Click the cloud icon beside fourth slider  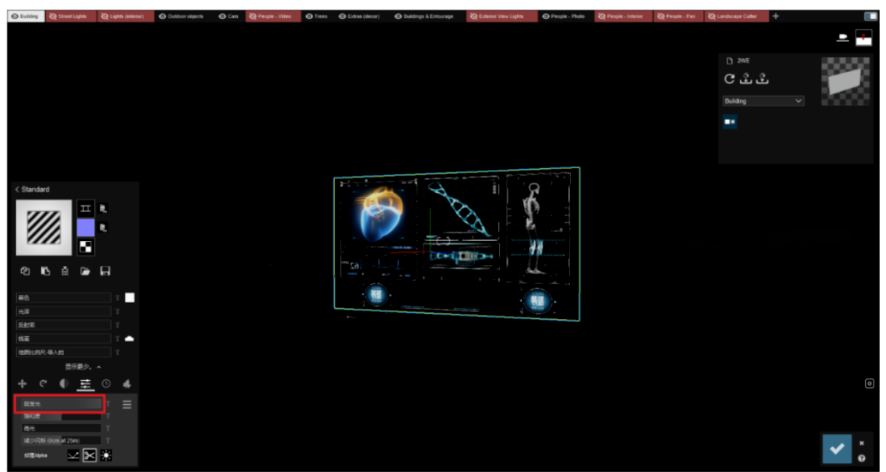coord(129,339)
